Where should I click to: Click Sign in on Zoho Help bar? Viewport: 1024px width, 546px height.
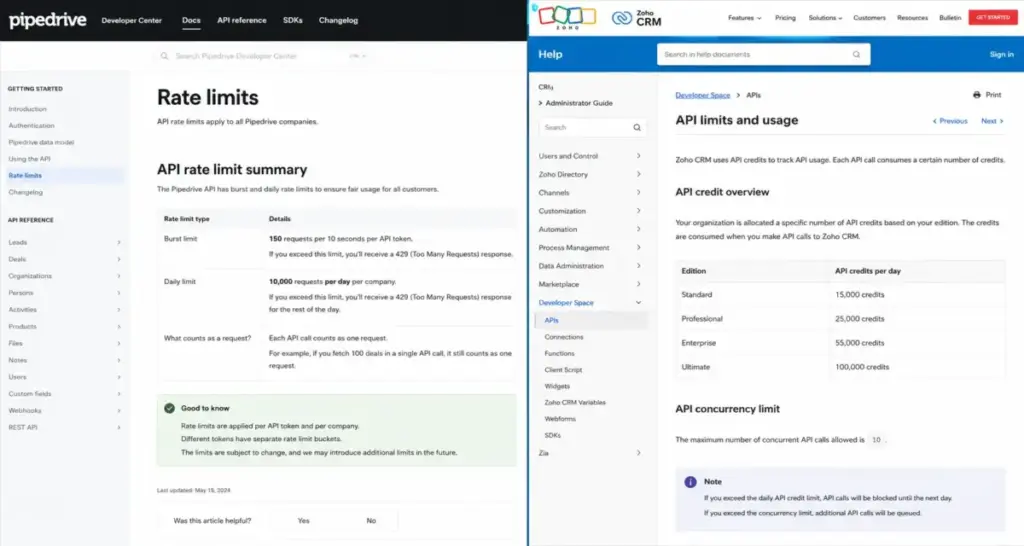pos(1001,54)
